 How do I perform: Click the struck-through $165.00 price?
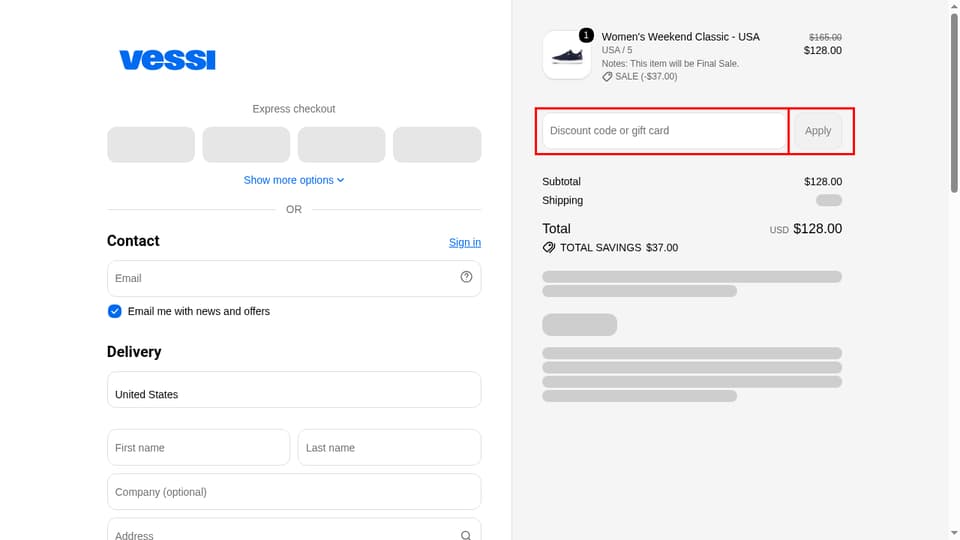click(825, 37)
